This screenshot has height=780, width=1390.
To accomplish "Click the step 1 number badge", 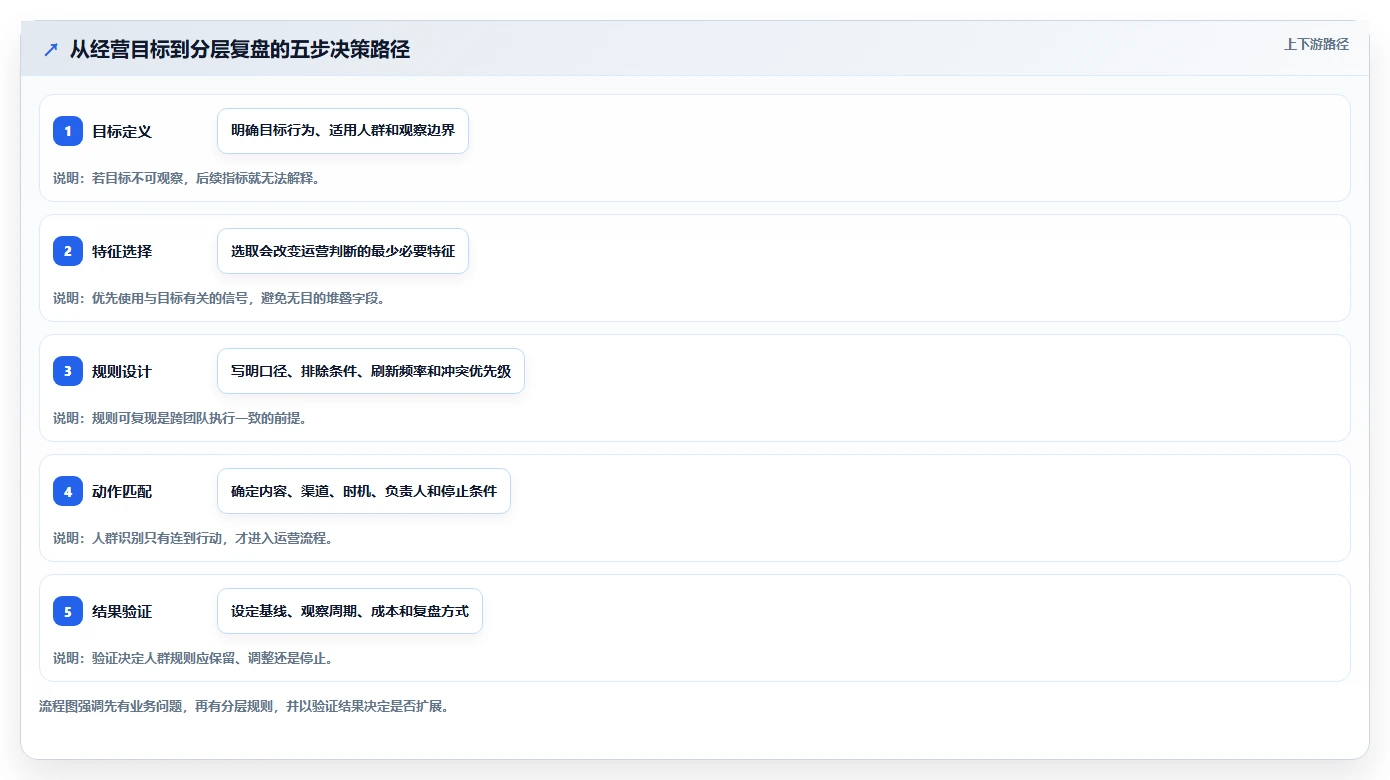I will coord(68,131).
